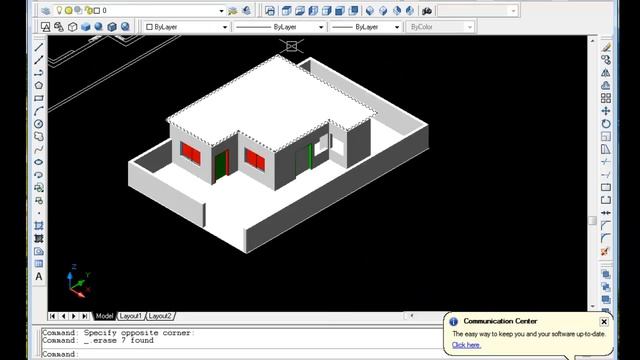Viewport: 640px width, 360px height.
Task: Select the Explode tool
Action: point(606,251)
